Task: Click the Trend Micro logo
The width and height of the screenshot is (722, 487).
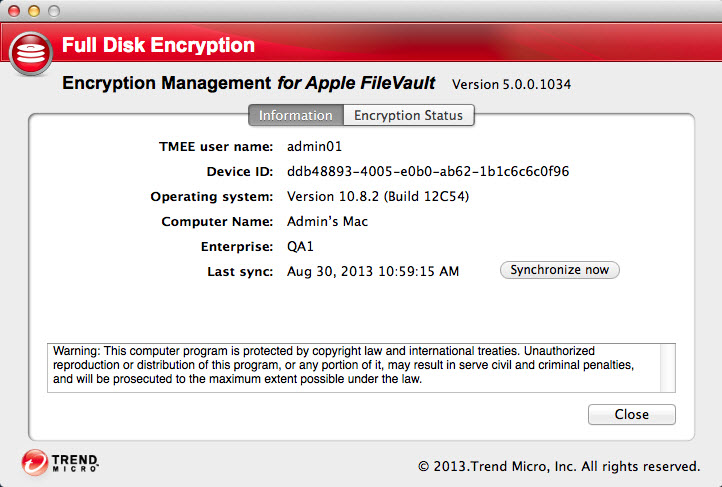Action: pyautogui.click(x=60, y=462)
